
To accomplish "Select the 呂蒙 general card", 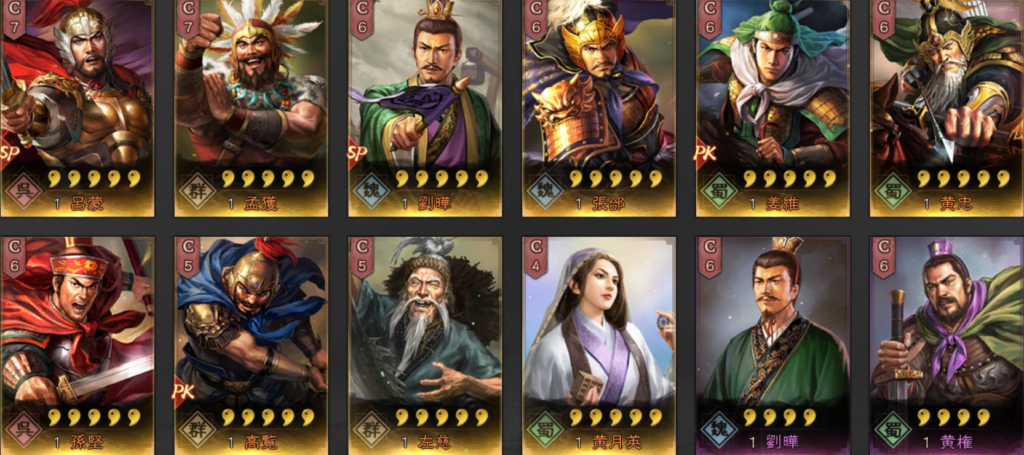I will tap(77, 108).
